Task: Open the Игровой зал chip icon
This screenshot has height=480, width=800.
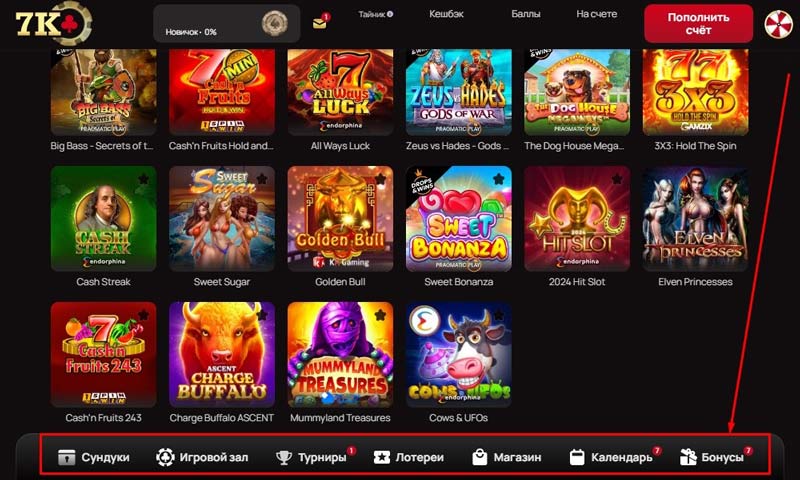Action: [165, 457]
